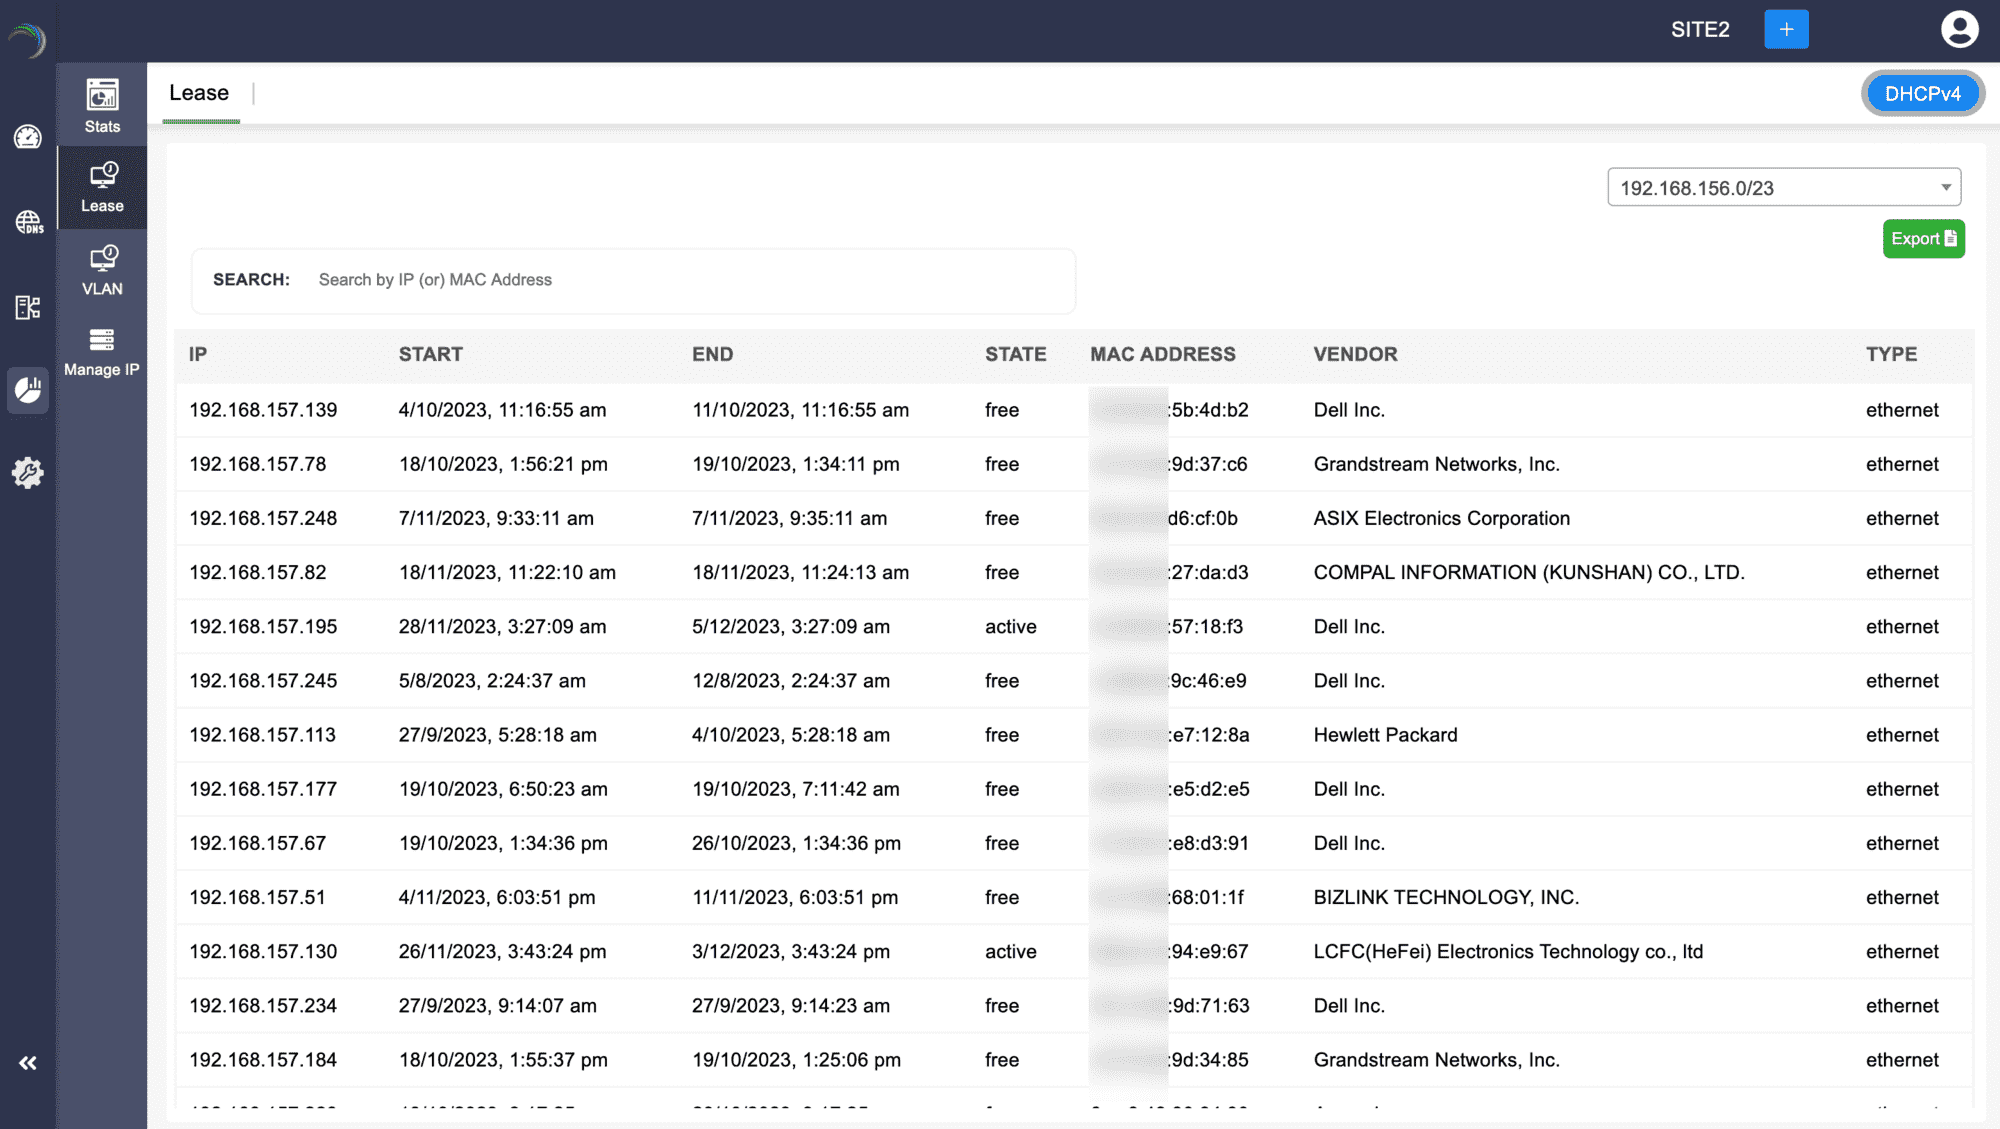Screen dimensions: 2000x1129
Task: Click the user profile avatar in top-right
Action: click(1959, 29)
